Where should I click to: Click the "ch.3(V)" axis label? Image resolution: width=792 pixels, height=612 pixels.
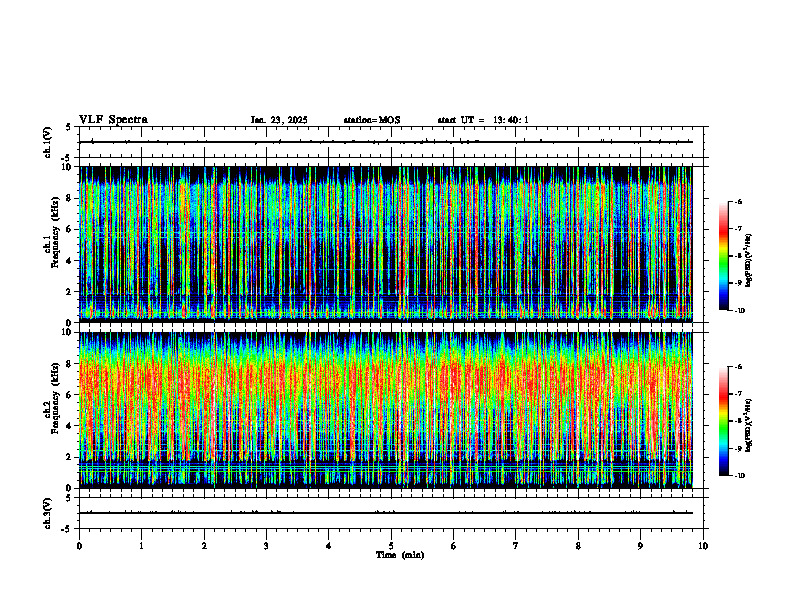click(47, 513)
